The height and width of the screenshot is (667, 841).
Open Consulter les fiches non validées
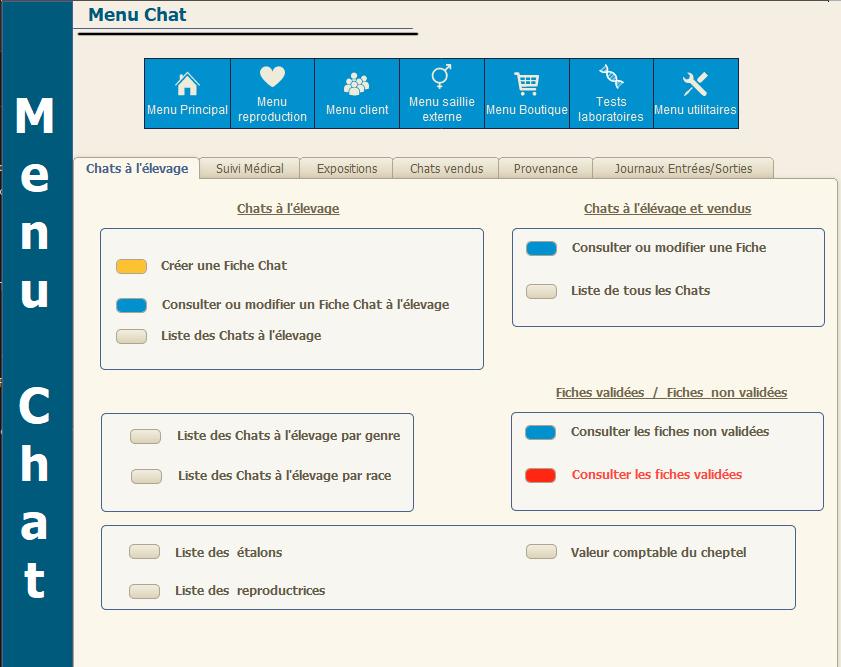(x=540, y=432)
